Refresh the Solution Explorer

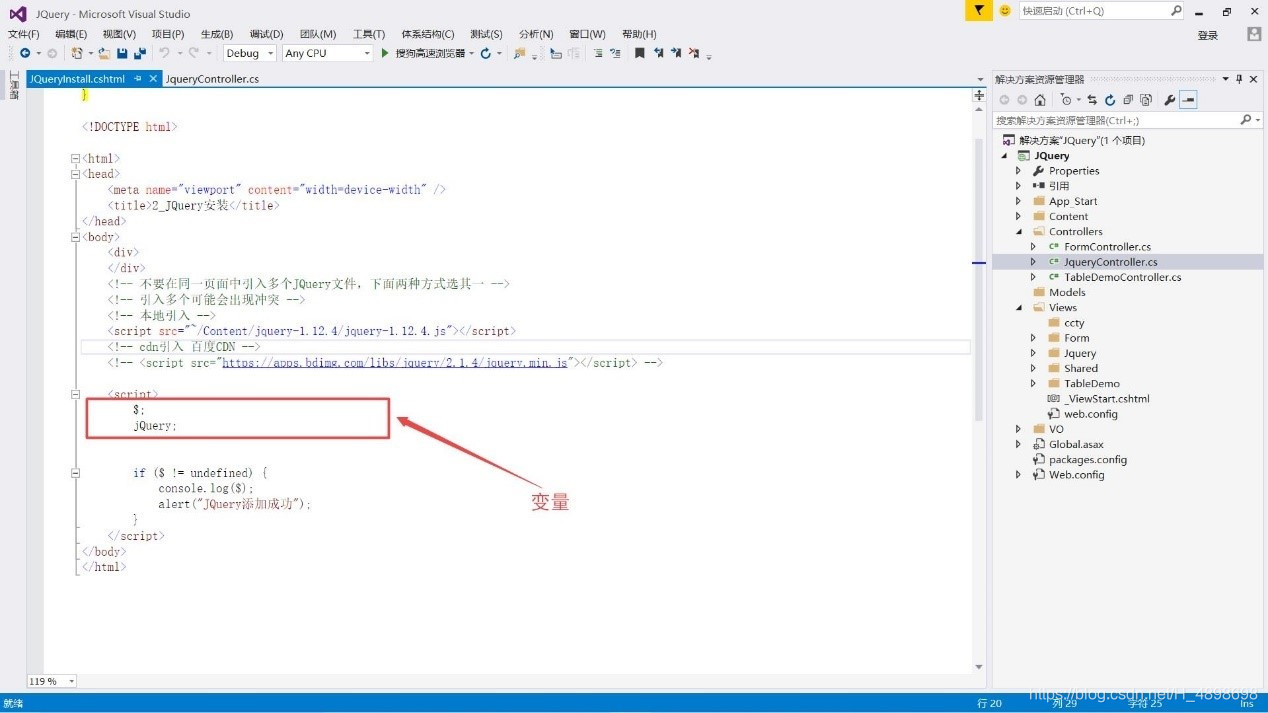click(x=1110, y=100)
